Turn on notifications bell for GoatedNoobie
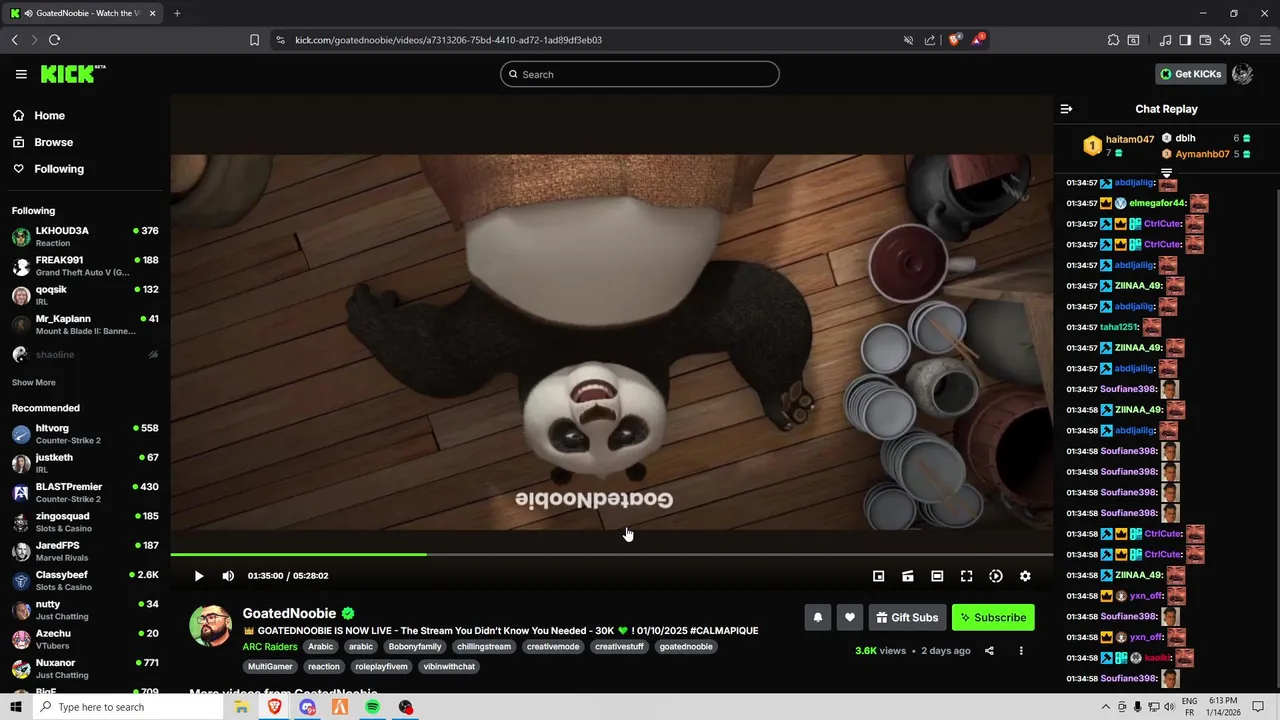Image resolution: width=1280 pixels, height=720 pixels. point(818,618)
